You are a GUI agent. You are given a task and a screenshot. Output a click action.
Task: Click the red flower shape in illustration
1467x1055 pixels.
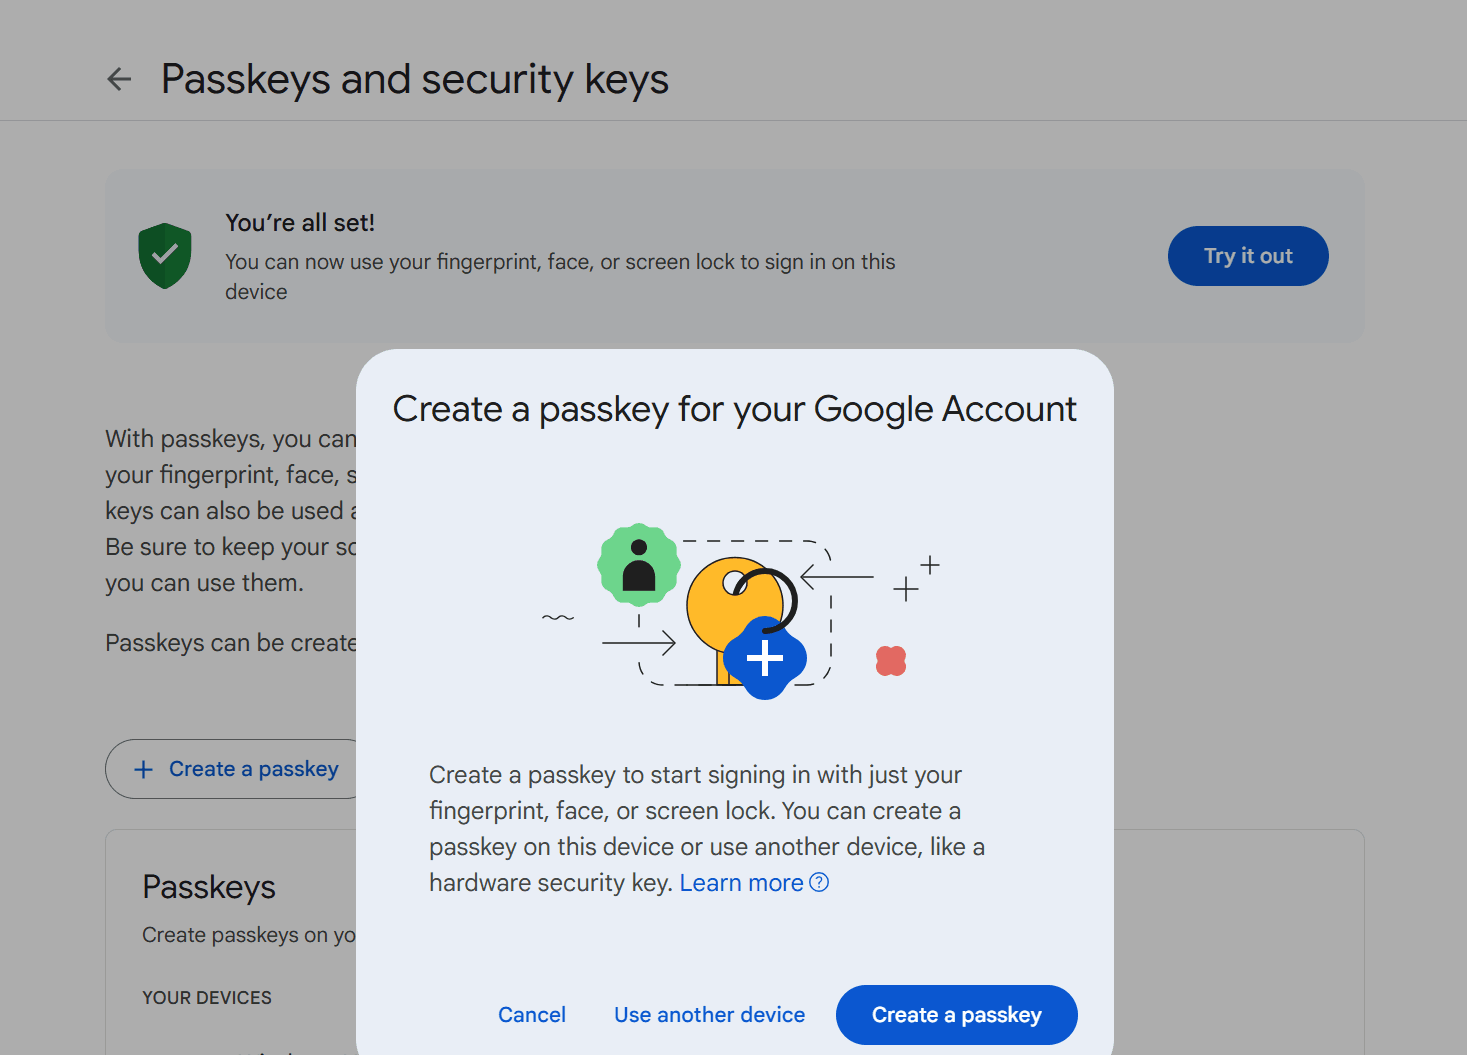click(891, 661)
